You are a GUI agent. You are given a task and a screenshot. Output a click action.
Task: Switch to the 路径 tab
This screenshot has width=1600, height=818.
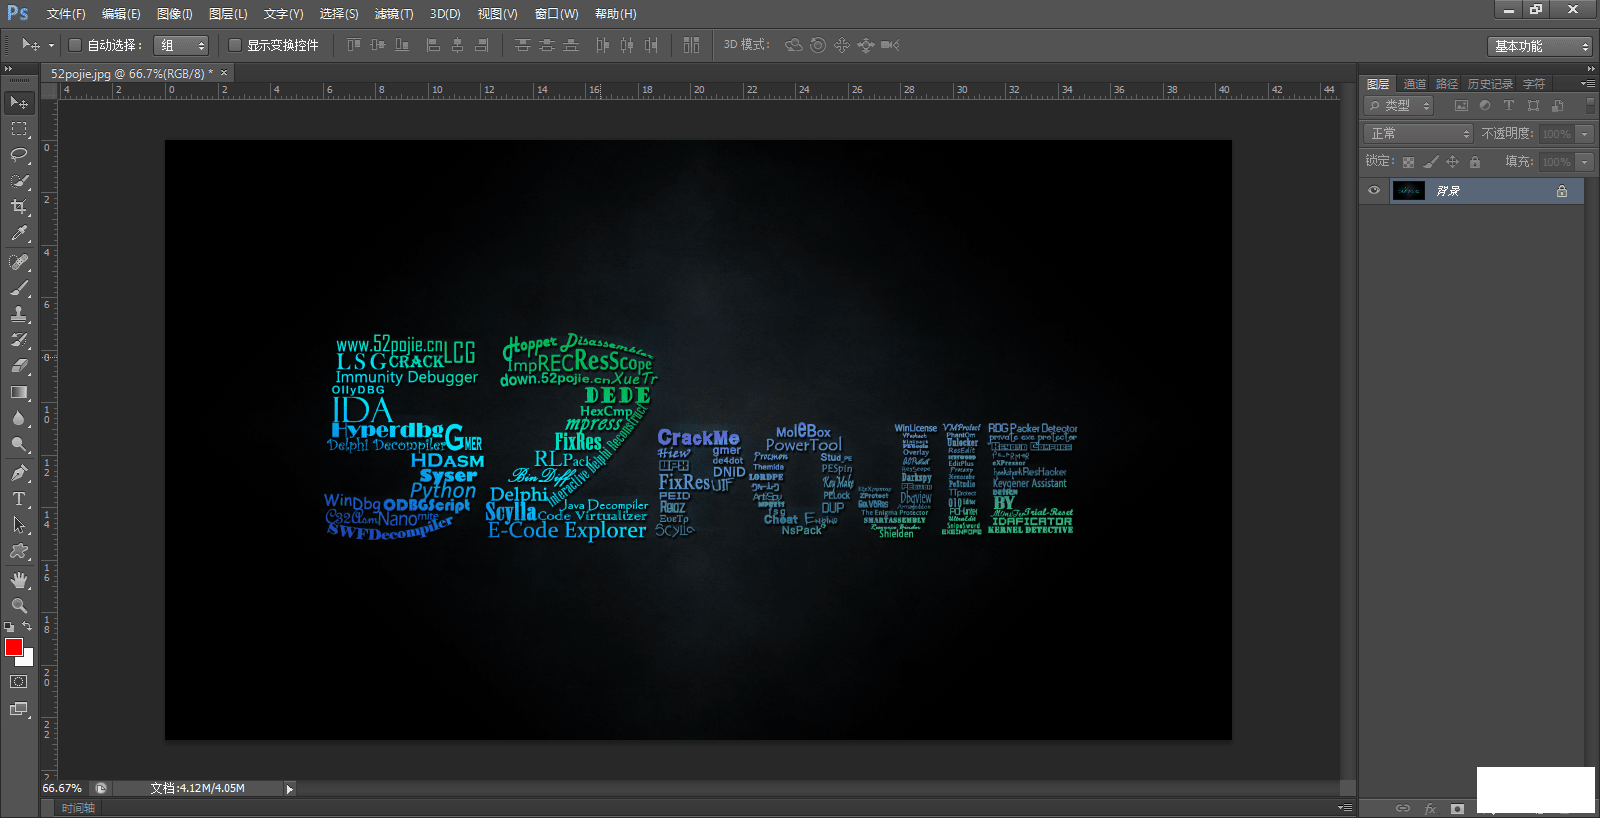point(1447,84)
